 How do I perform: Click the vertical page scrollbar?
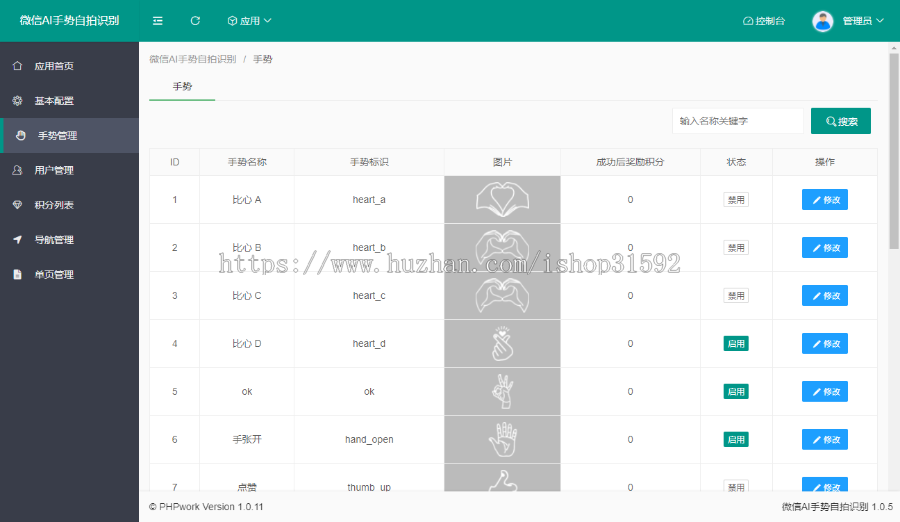click(x=894, y=152)
